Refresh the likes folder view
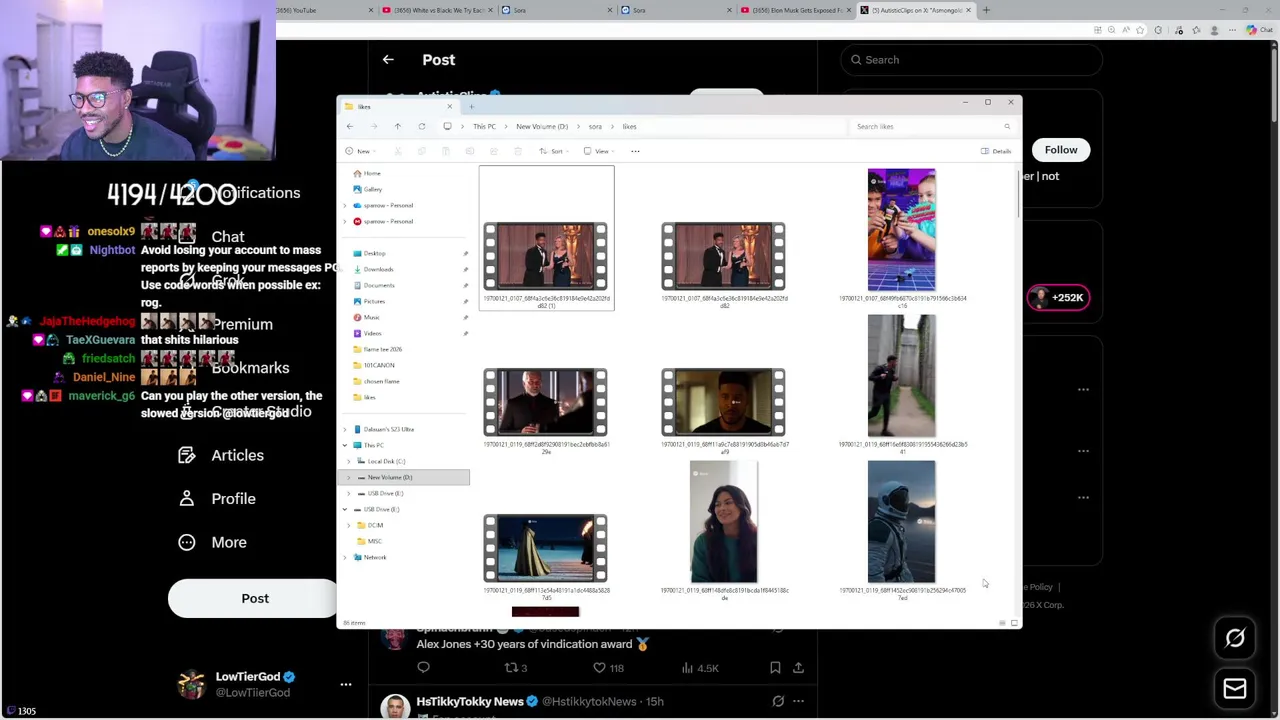The image size is (1280, 720). tap(421, 127)
